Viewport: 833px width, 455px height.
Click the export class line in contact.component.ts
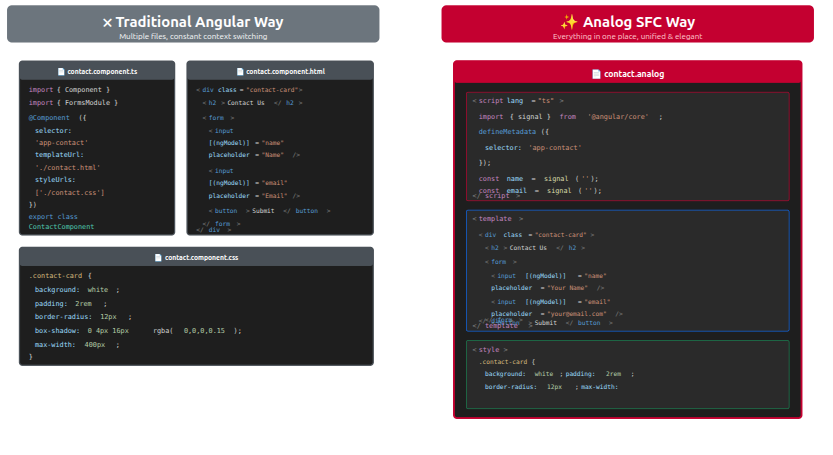click(53, 216)
